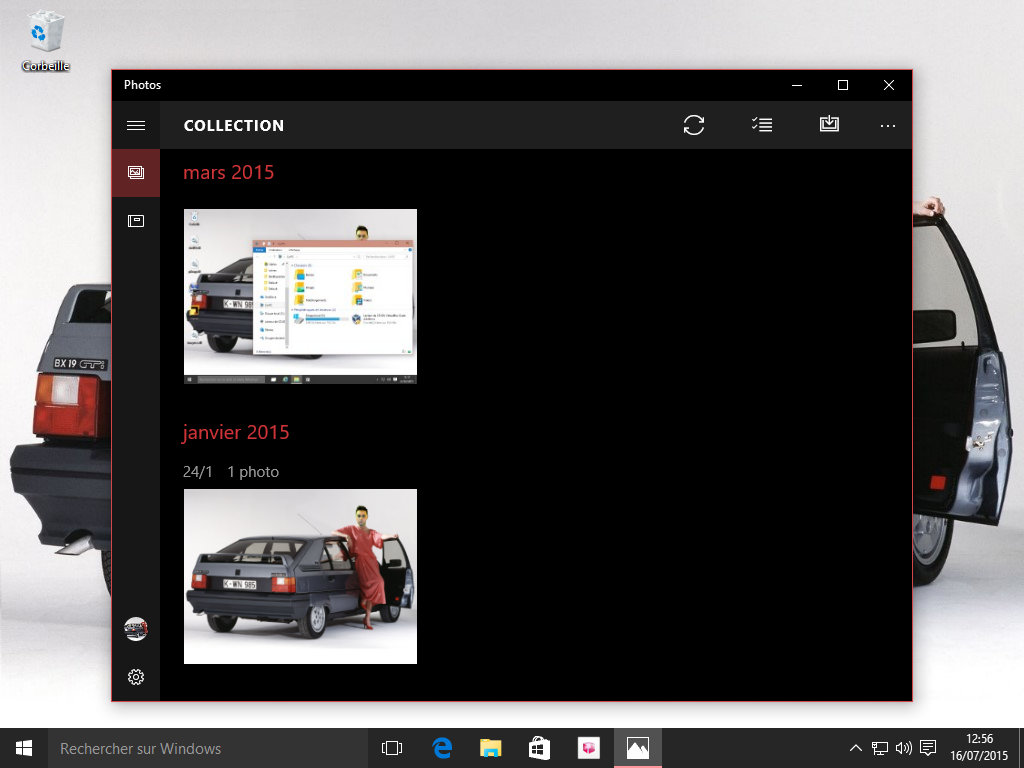Open Photos settings gear

(136, 677)
